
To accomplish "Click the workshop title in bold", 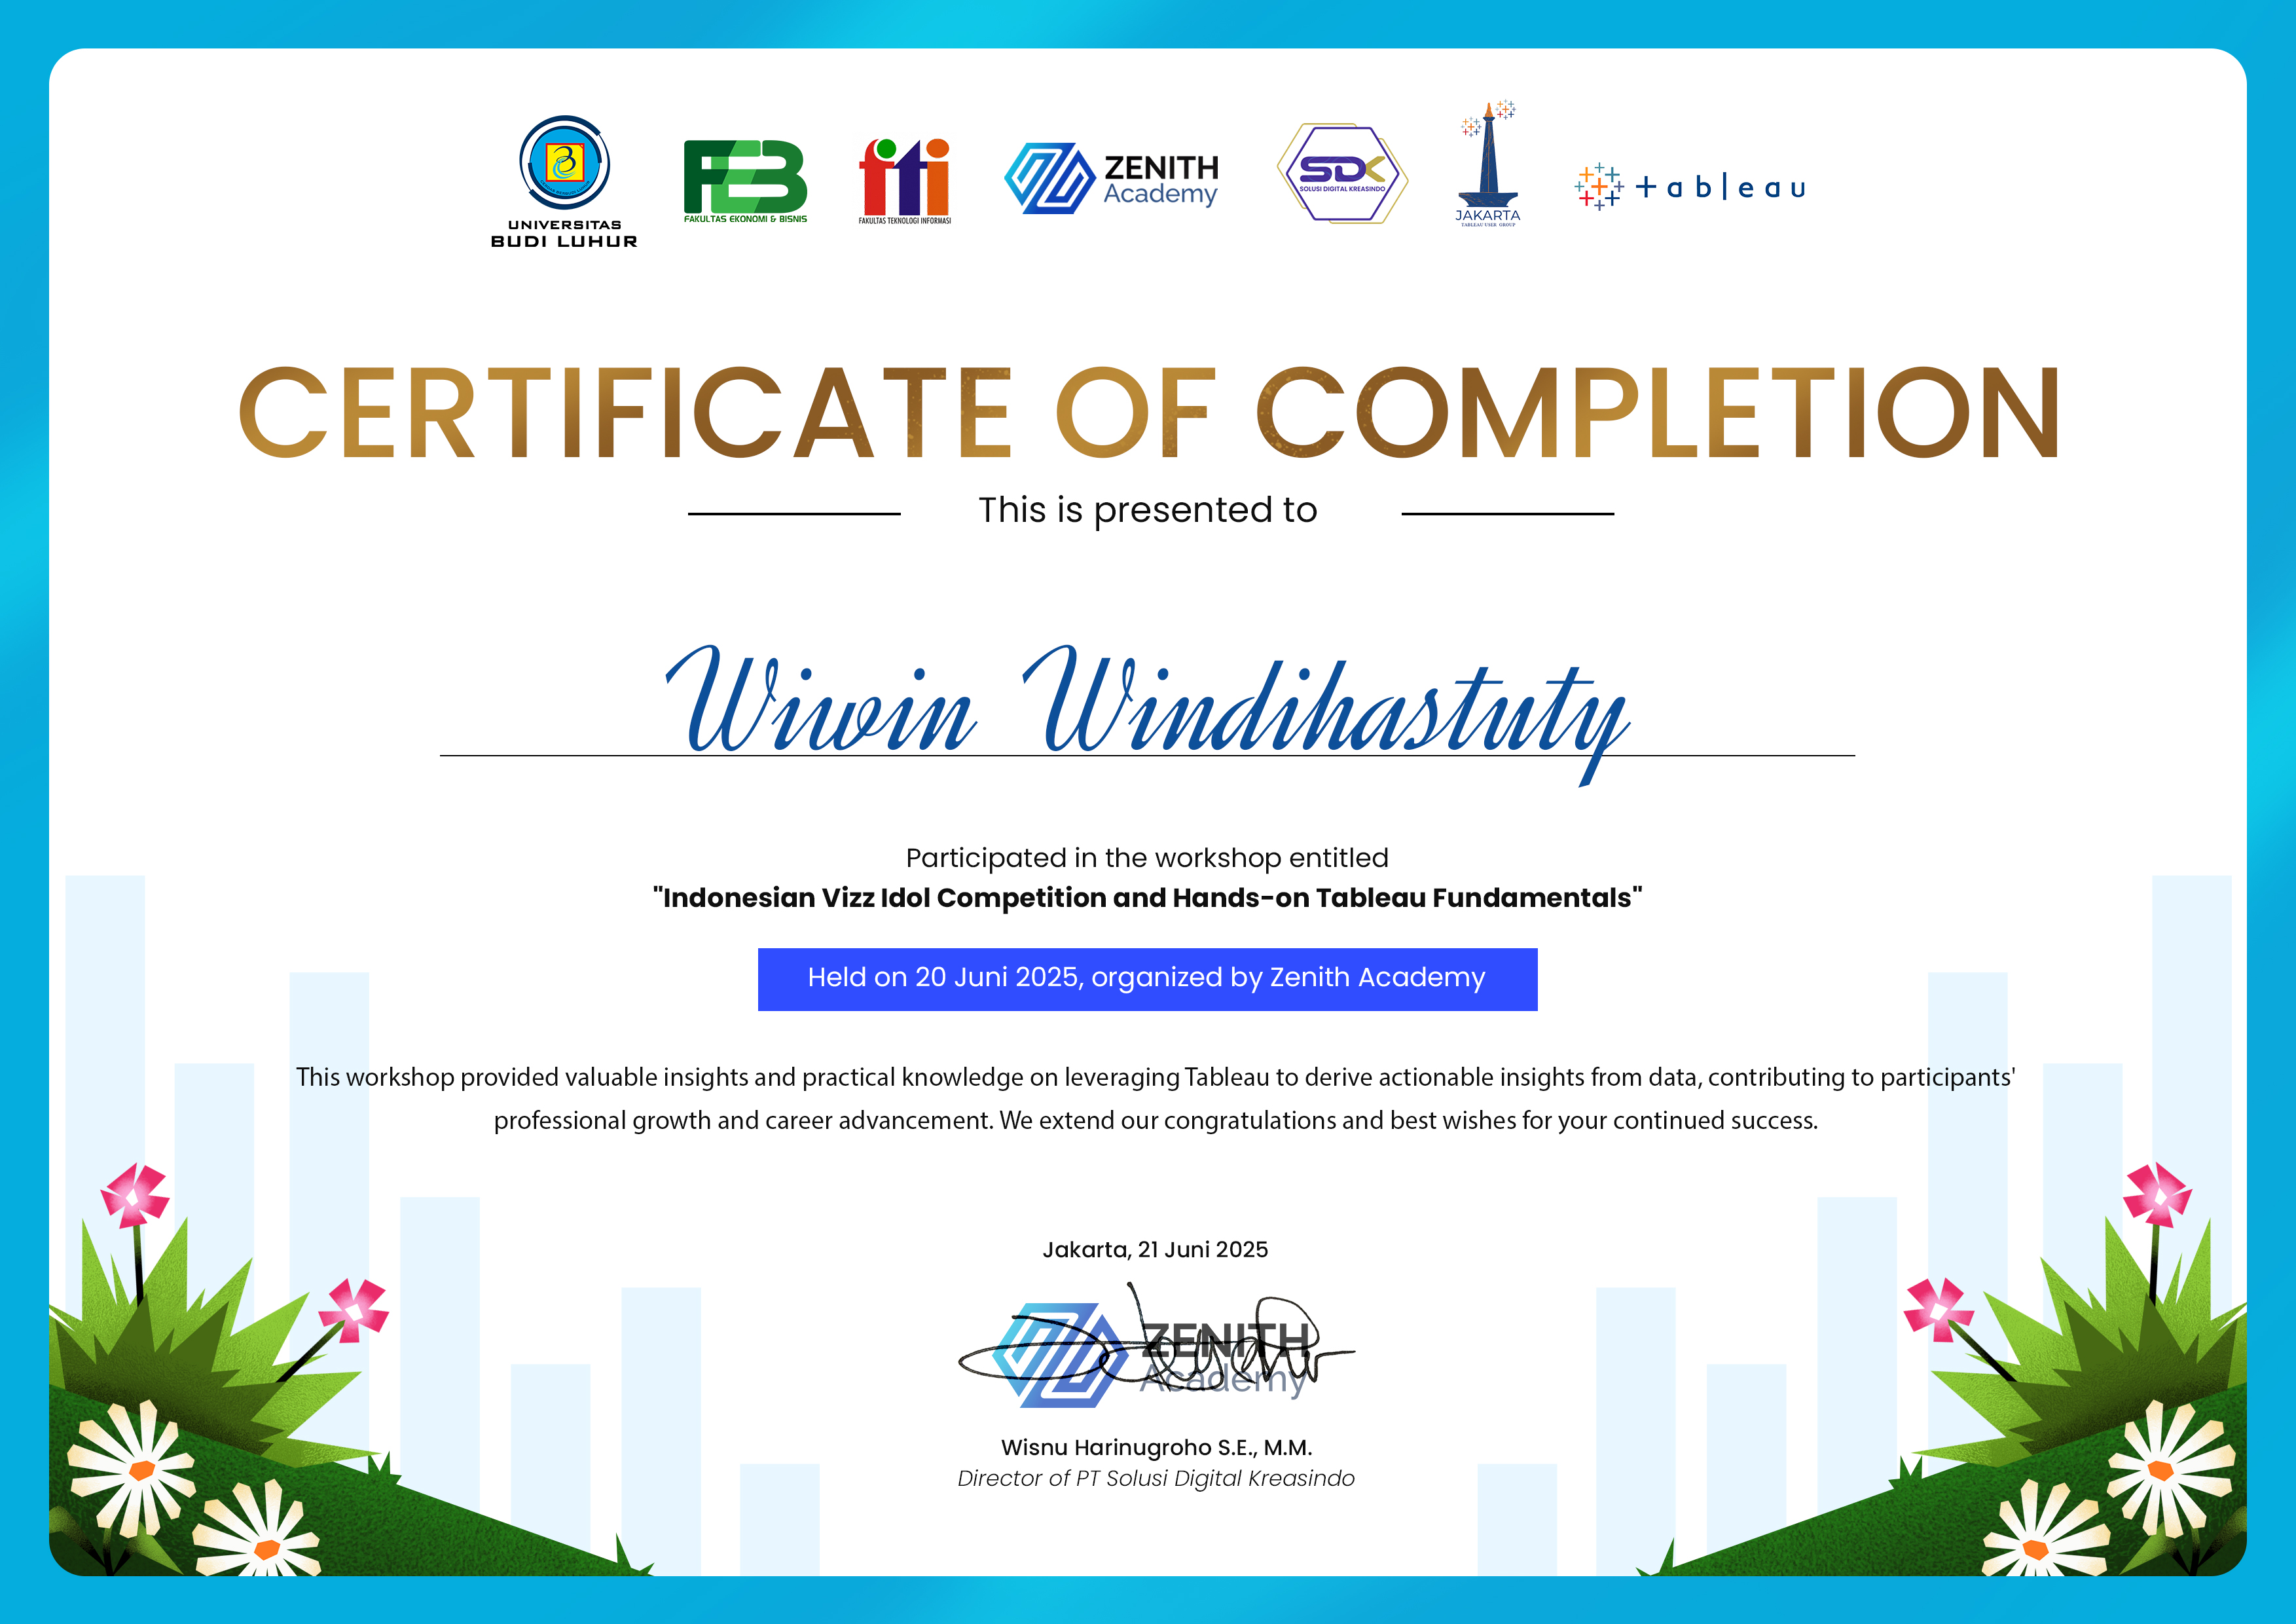I will click(1147, 898).
